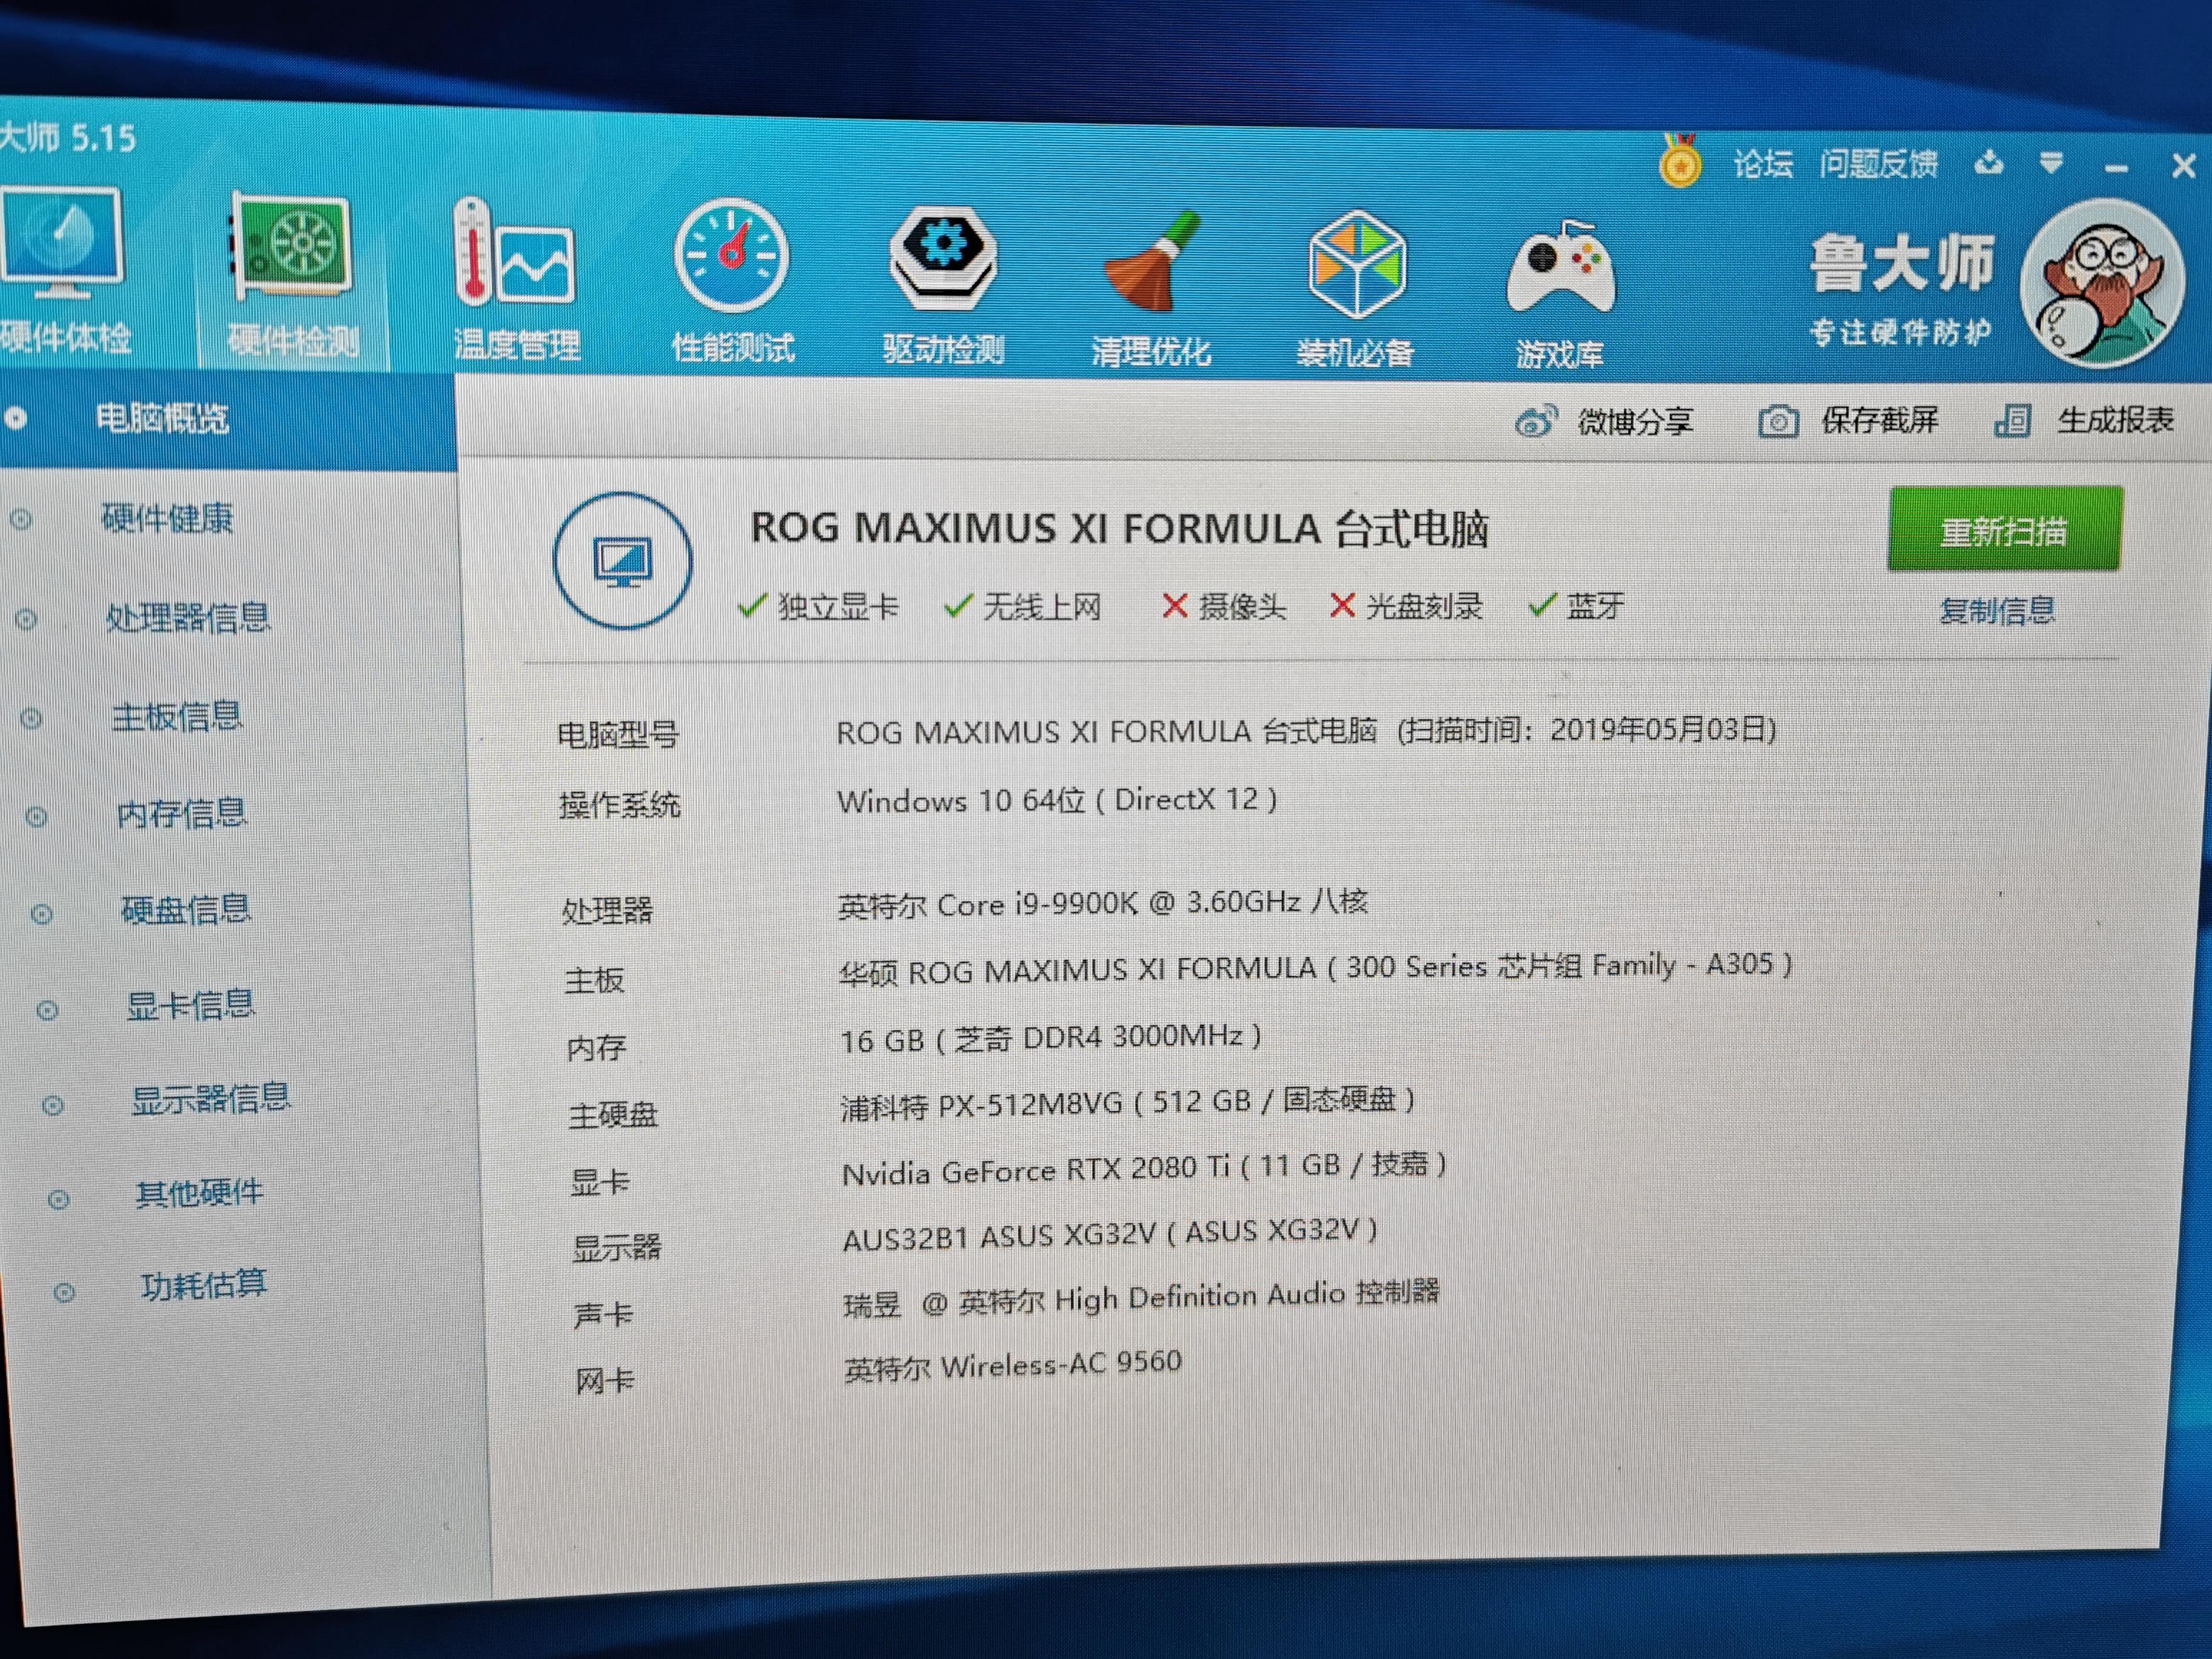
Task: Open the 硬件体检 hardware checkup icon
Action: pyautogui.click(x=62, y=245)
